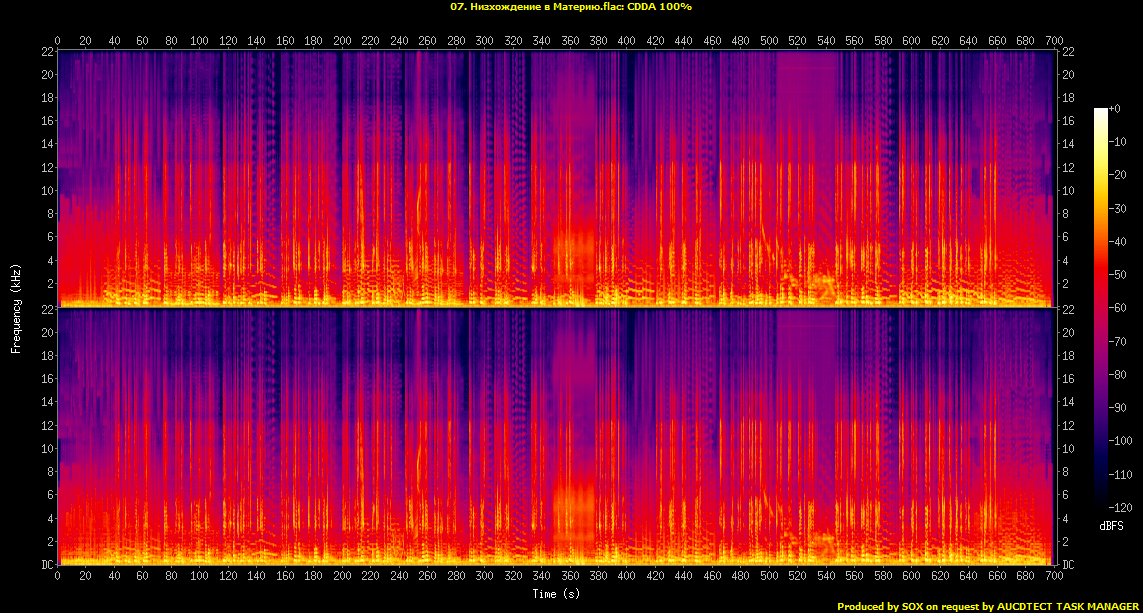Click the "Time (s)" axis label
Viewport: 1143px width, 613px height.
[x=554, y=594]
